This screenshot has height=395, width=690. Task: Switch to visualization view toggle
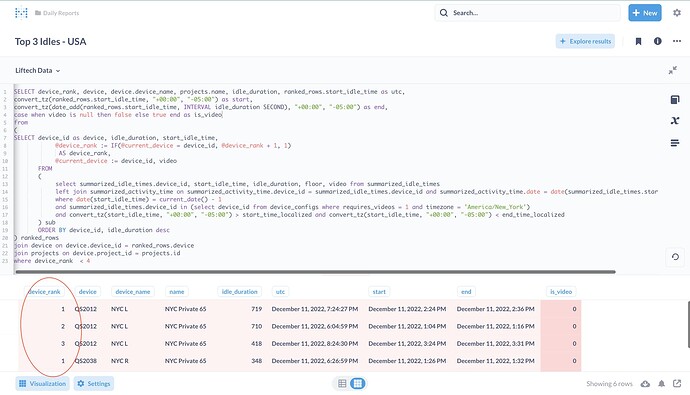pos(358,384)
